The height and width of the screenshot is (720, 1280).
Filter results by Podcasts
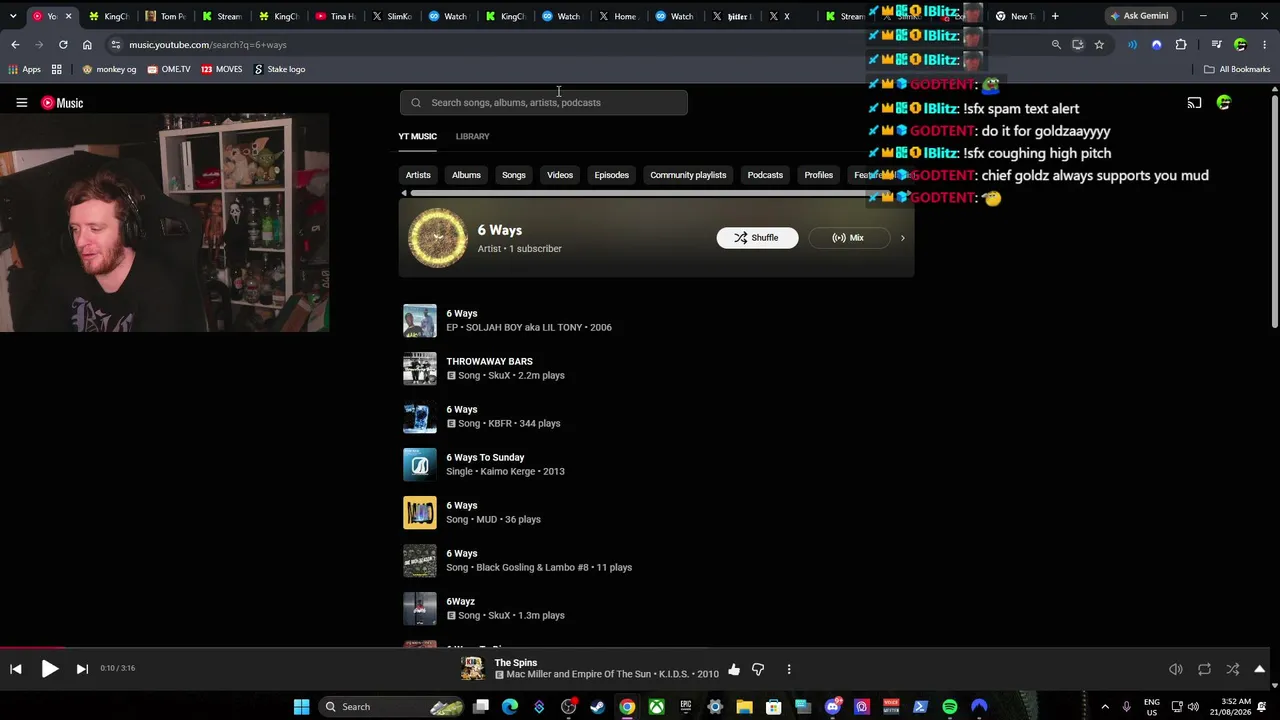pos(765,175)
